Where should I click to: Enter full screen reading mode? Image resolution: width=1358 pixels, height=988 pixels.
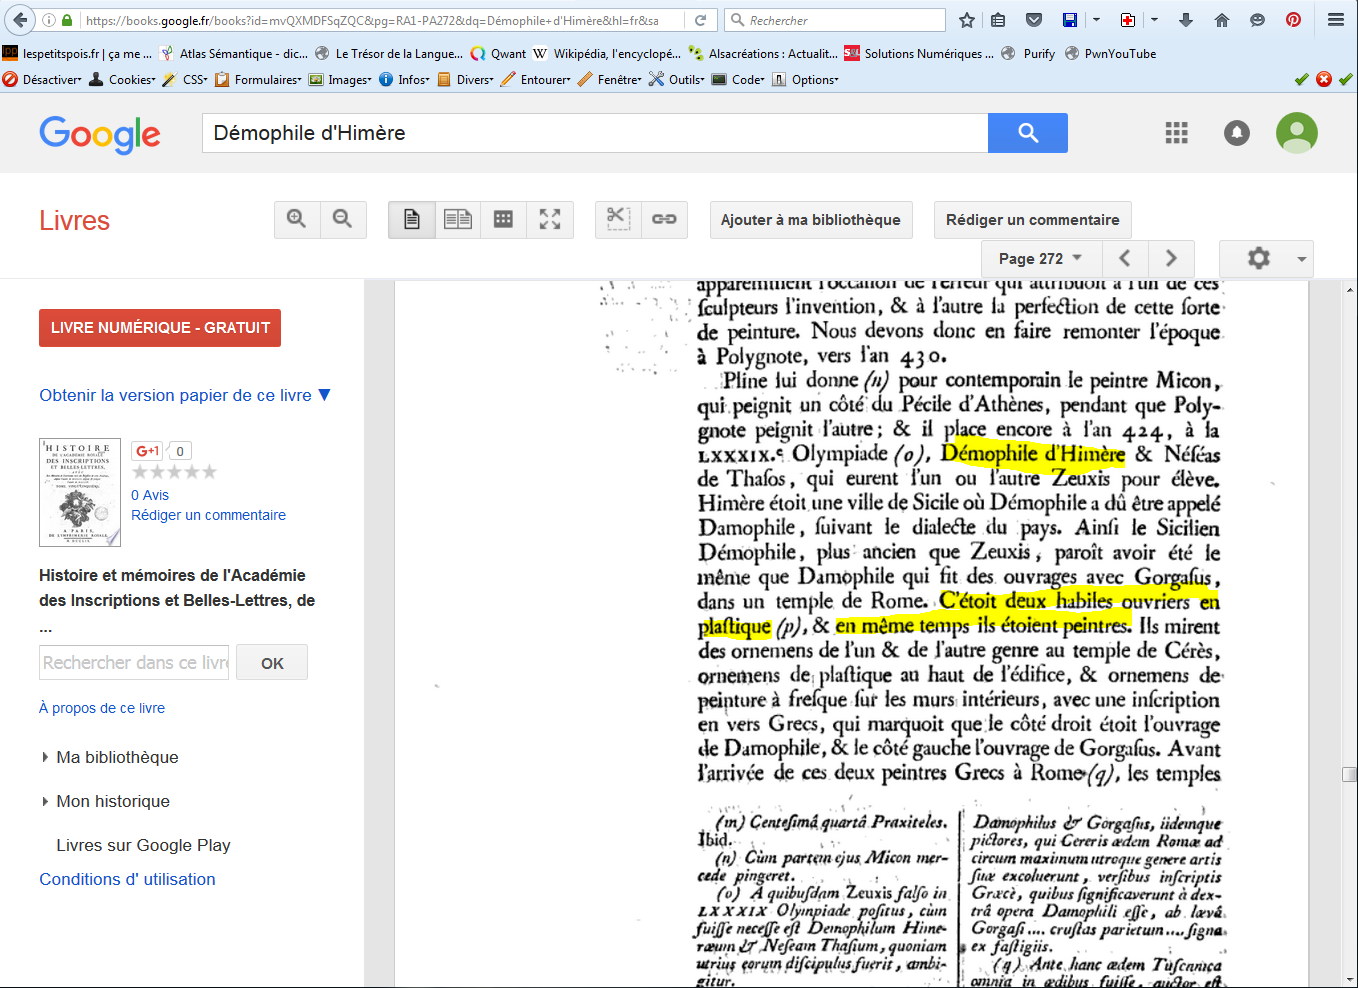[x=550, y=219]
